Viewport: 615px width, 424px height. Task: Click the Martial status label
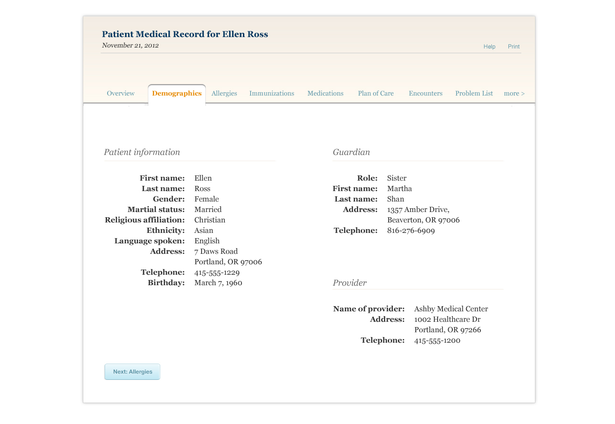tap(156, 209)
